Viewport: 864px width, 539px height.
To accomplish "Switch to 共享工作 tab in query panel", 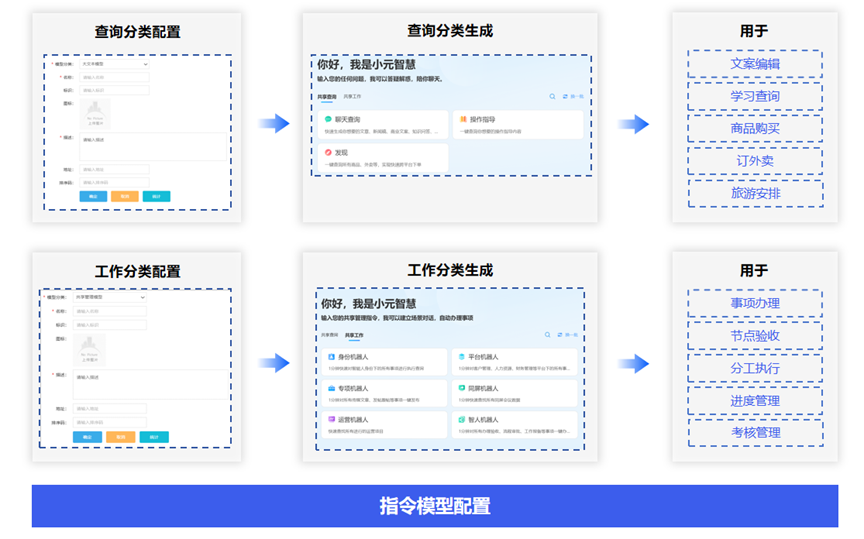I will pos(353,96).
